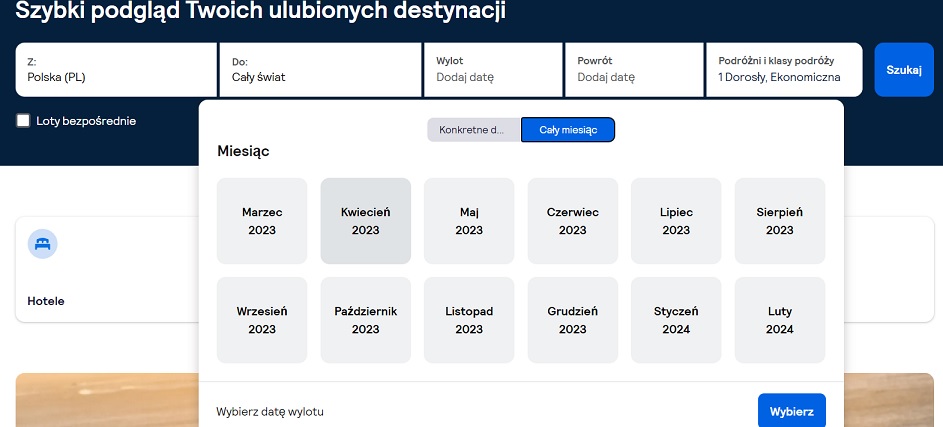Click the Hotele bed icon
The height and width of the screenshot is (427, 943).
tap(43, 244)
